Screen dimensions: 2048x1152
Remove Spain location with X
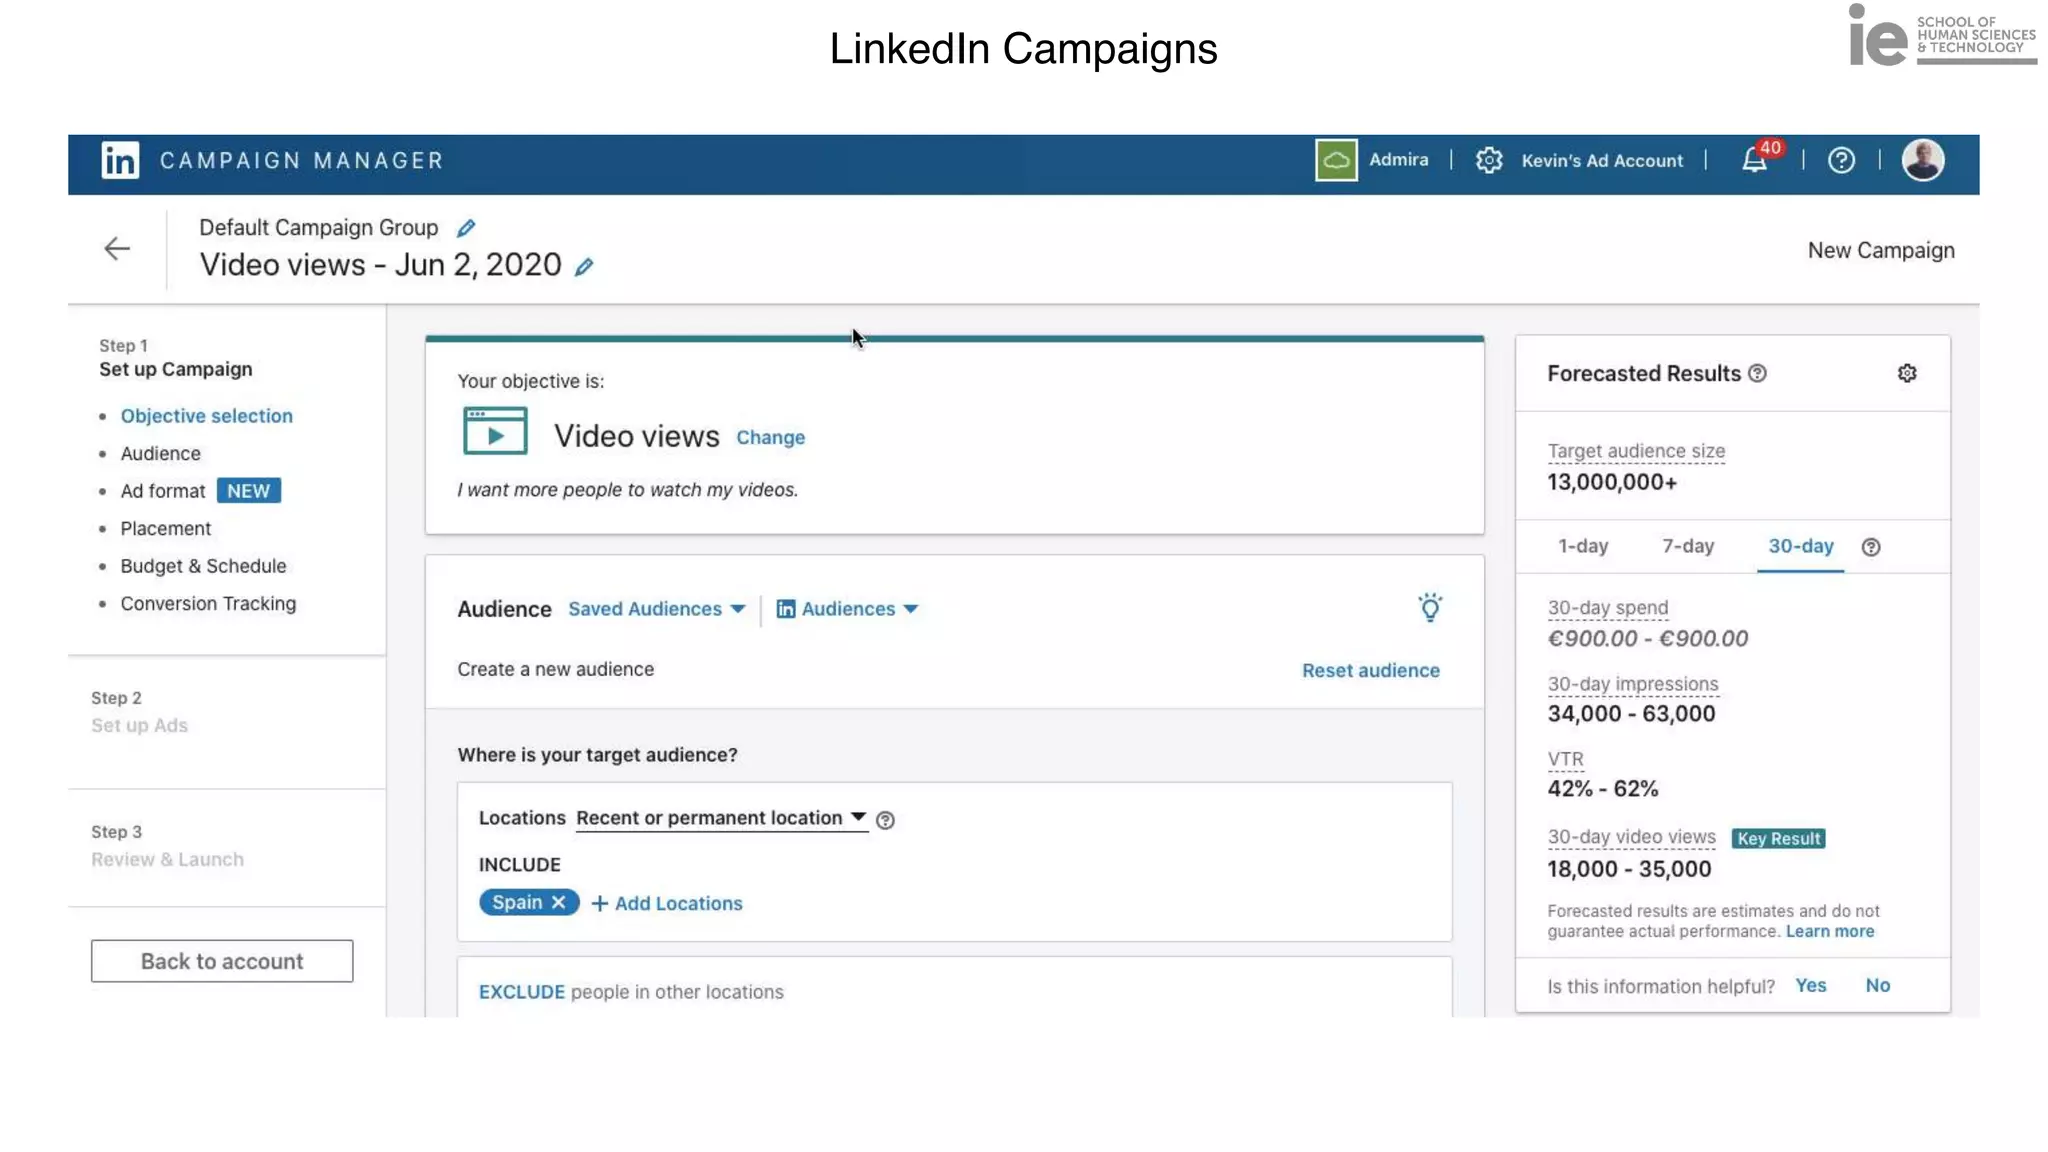(x=559, y=902)
